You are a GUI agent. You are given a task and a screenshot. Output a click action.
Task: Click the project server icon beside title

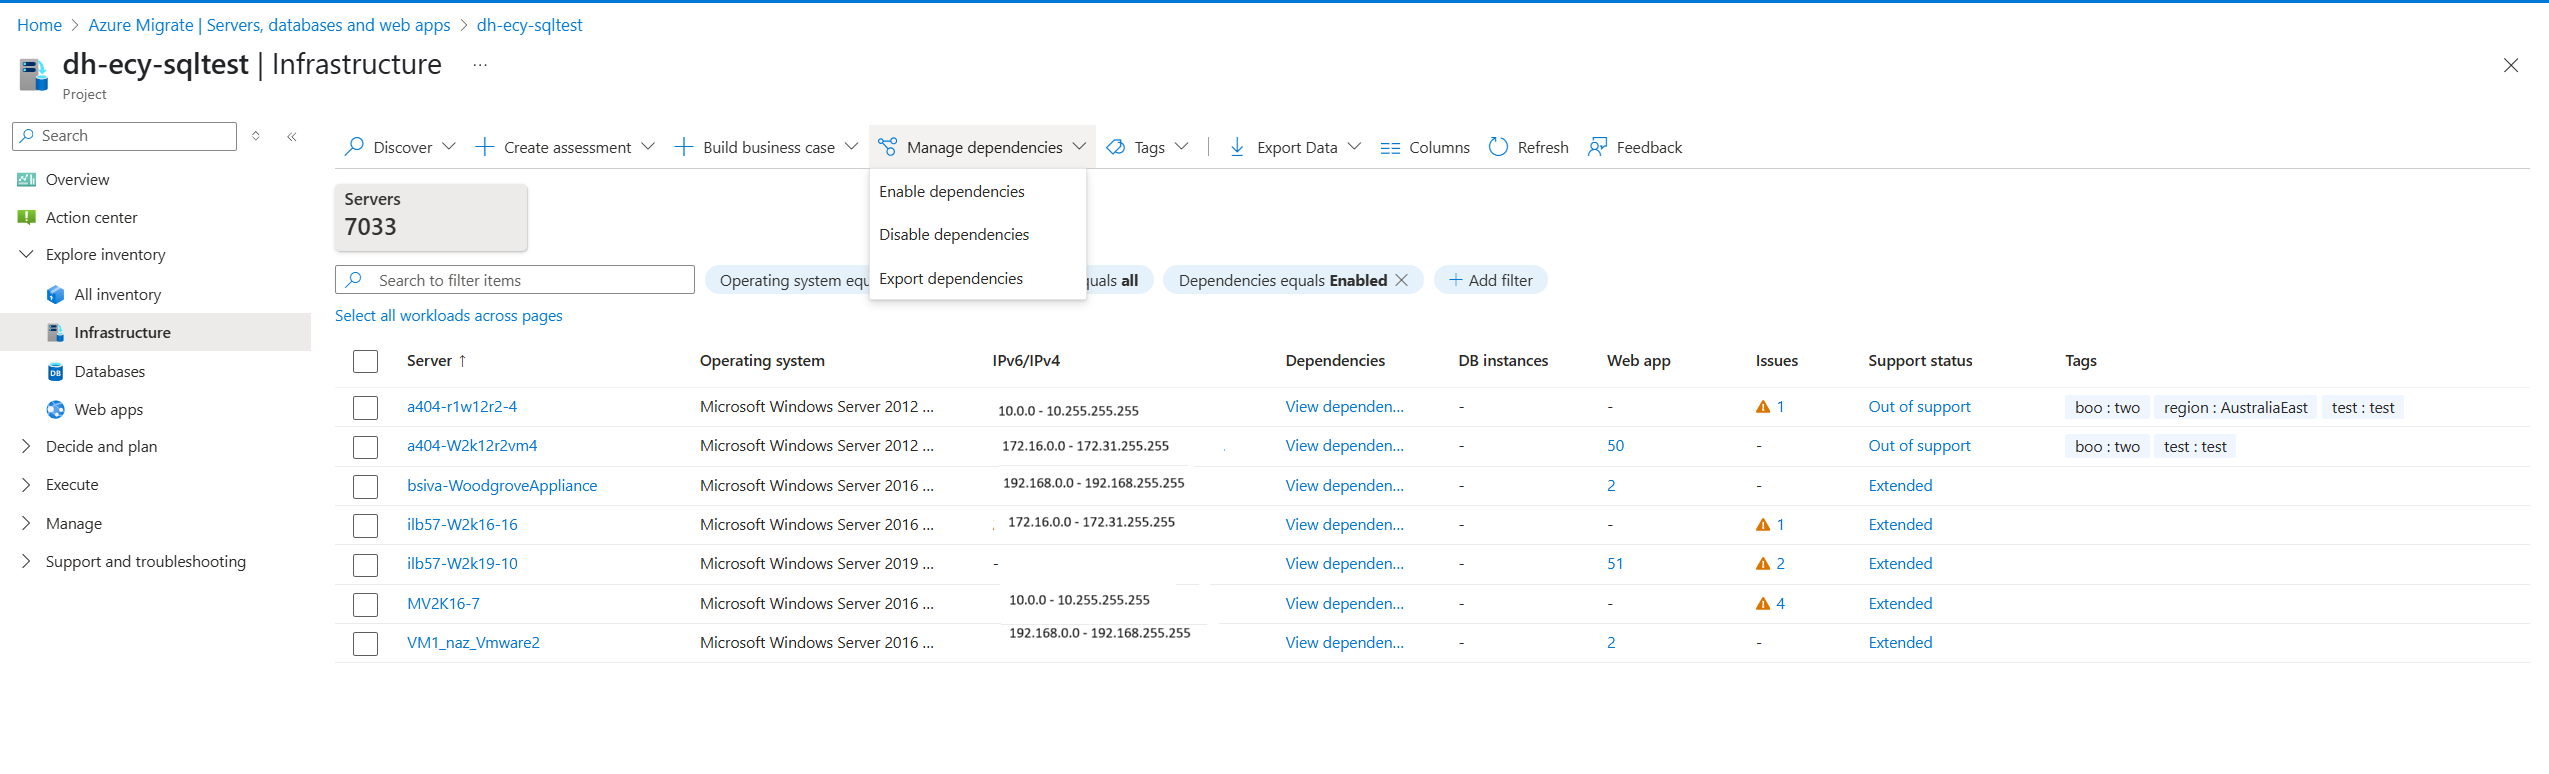point(34,74)
